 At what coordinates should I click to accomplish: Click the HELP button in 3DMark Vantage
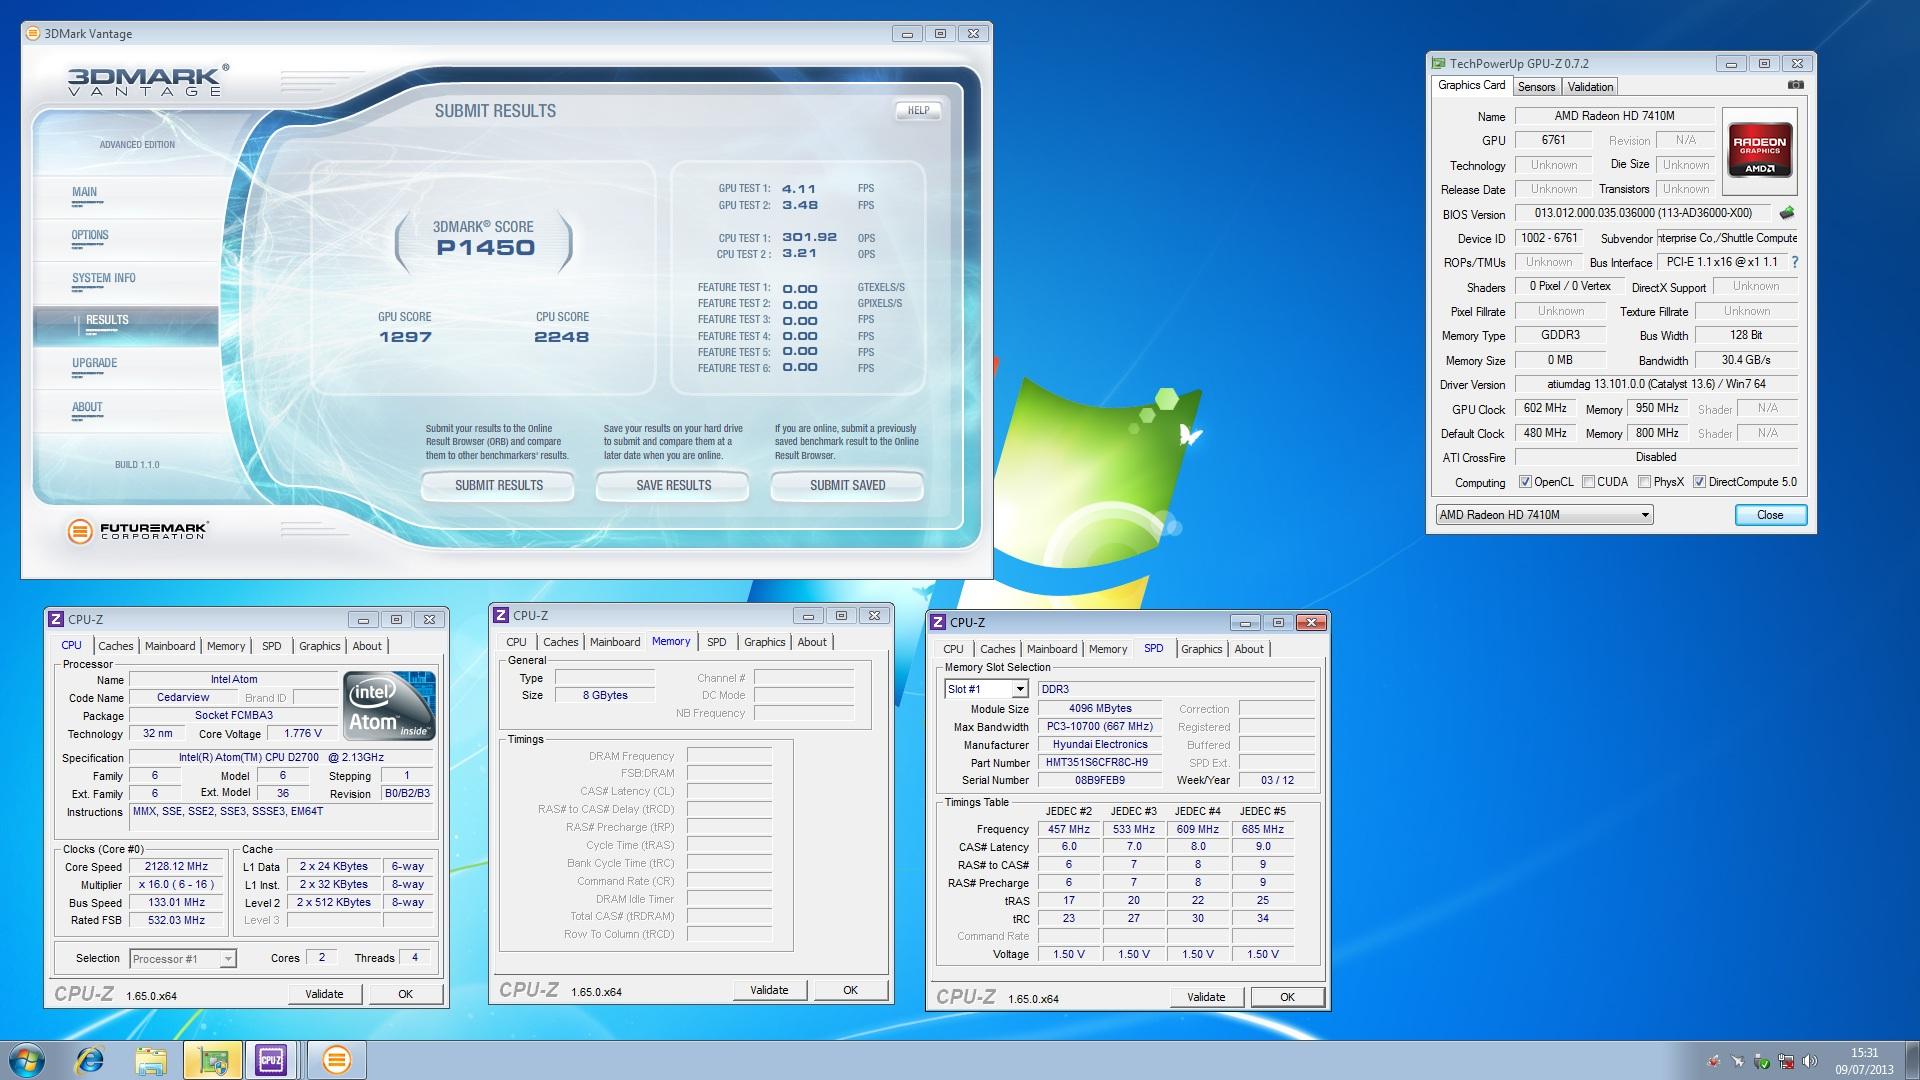[918, 111]
